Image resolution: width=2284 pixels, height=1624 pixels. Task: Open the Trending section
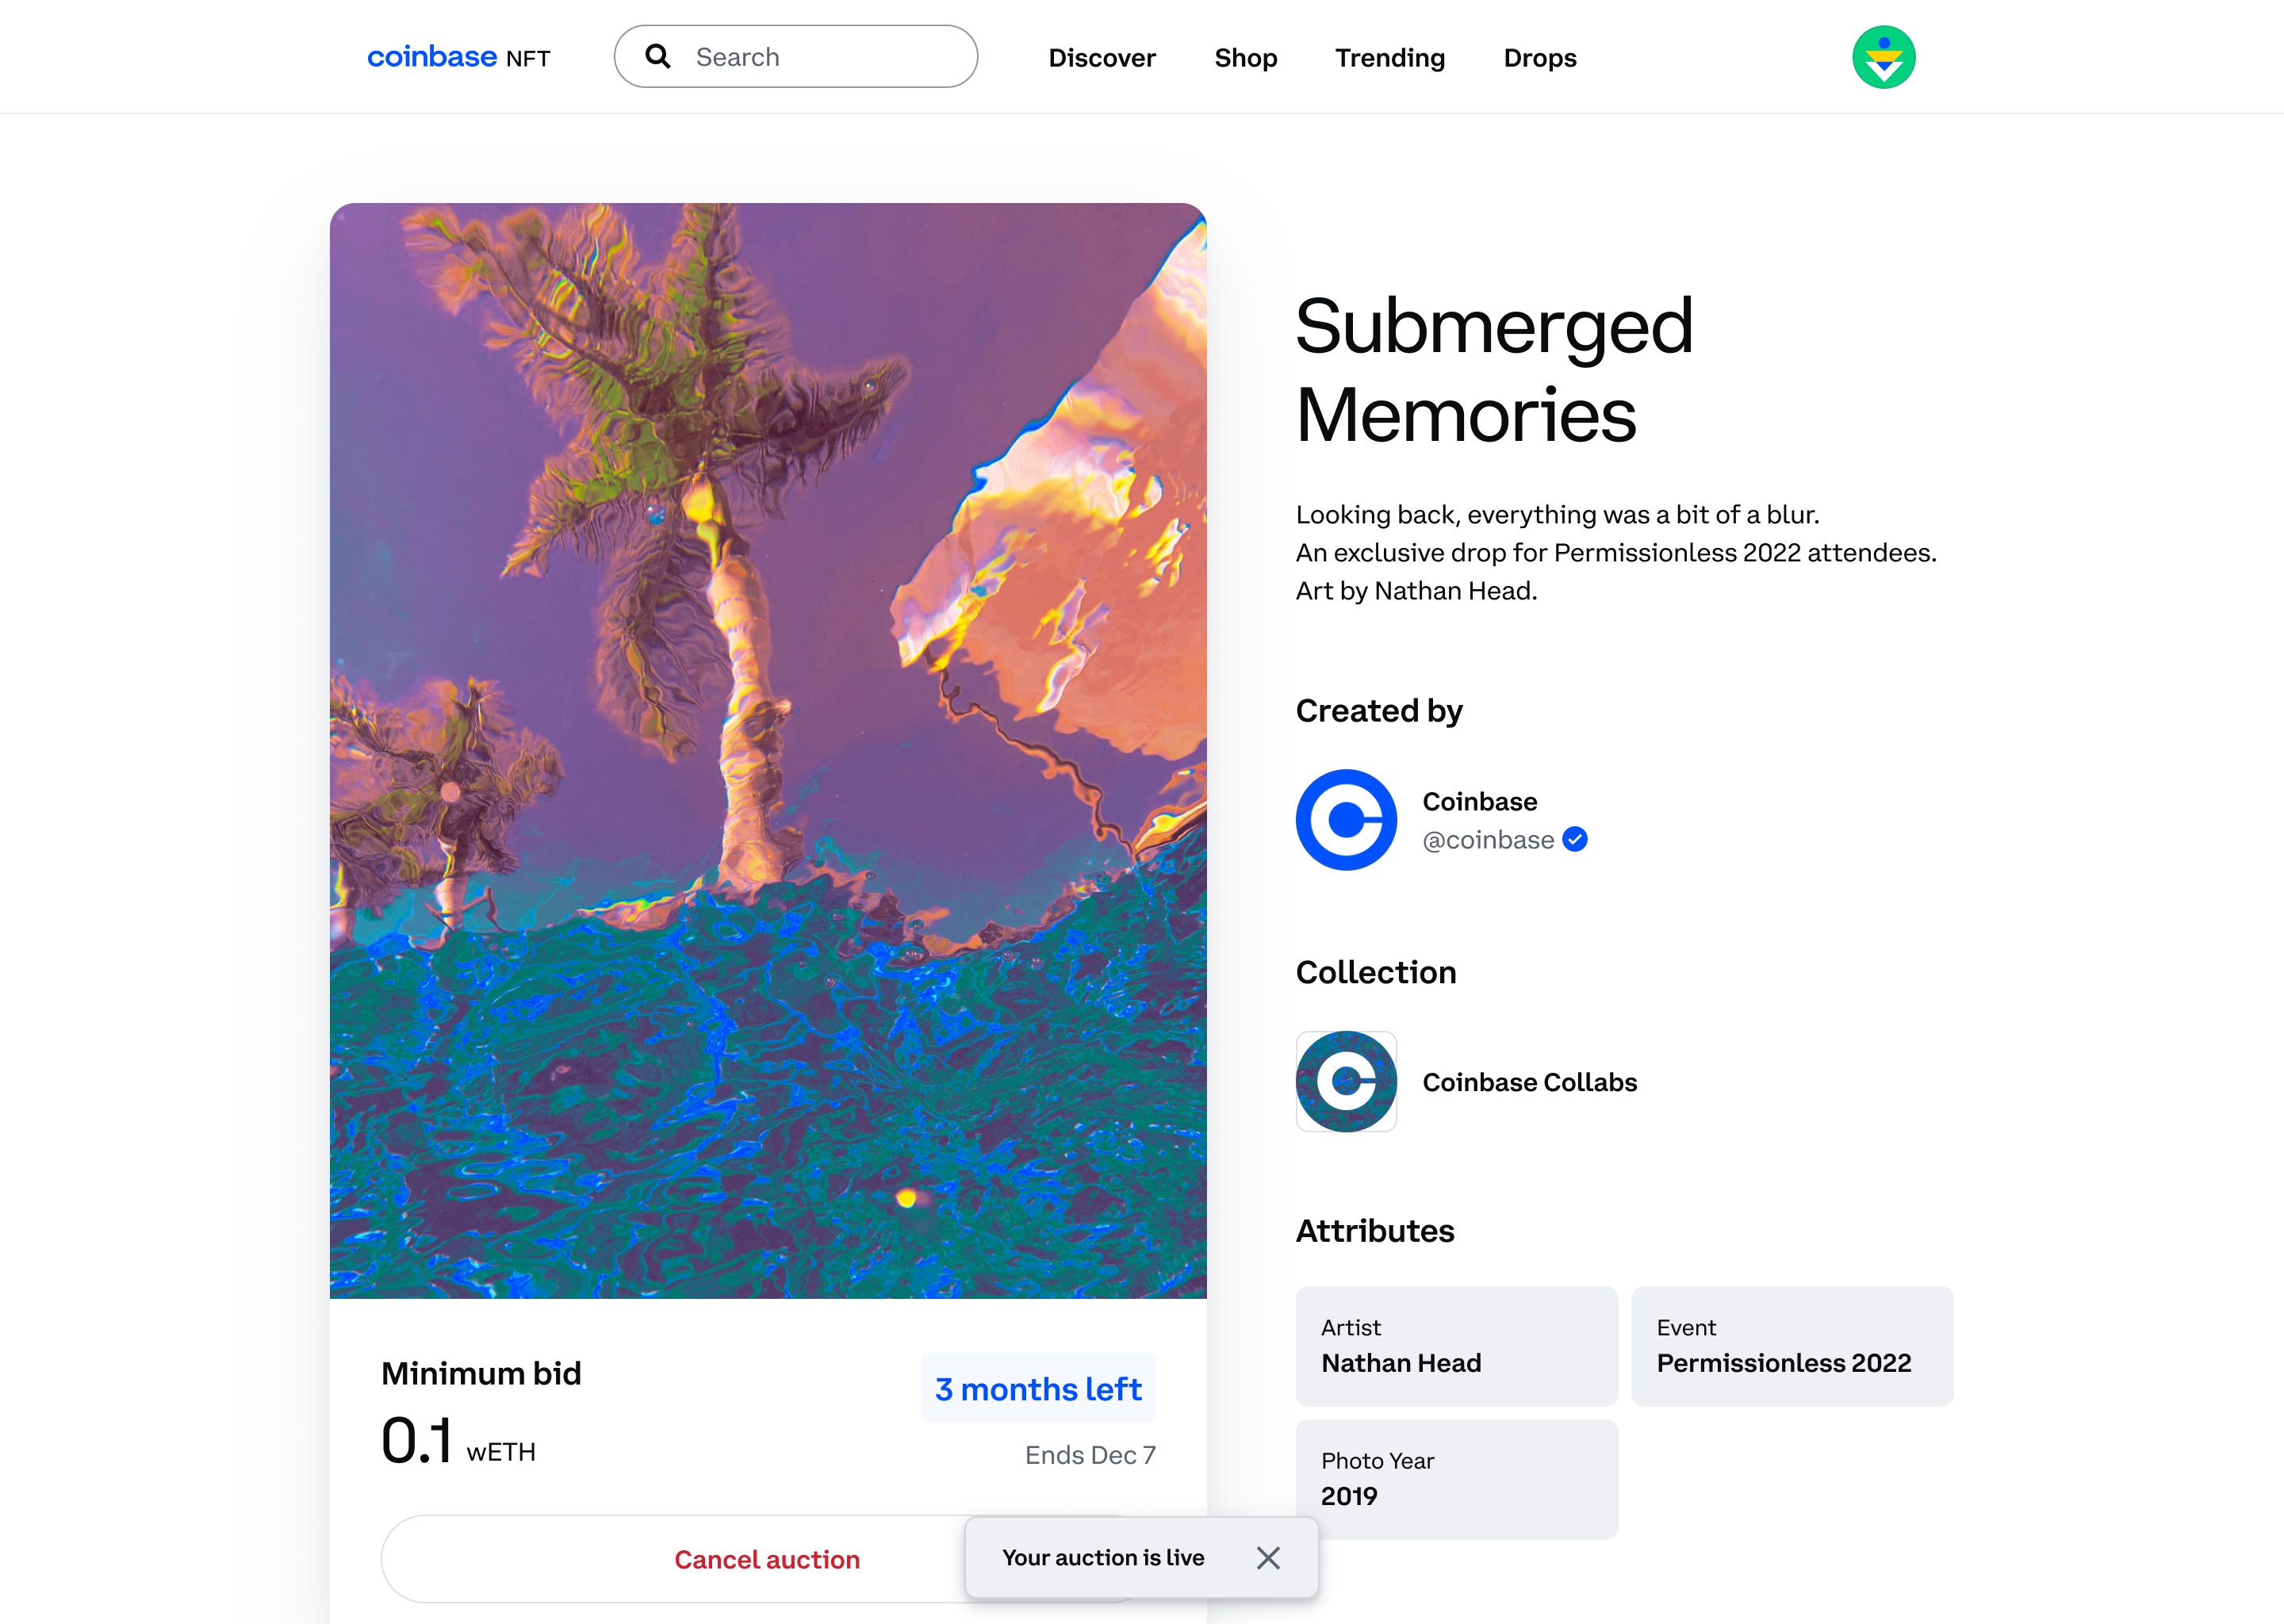(x=1389, y=58)
